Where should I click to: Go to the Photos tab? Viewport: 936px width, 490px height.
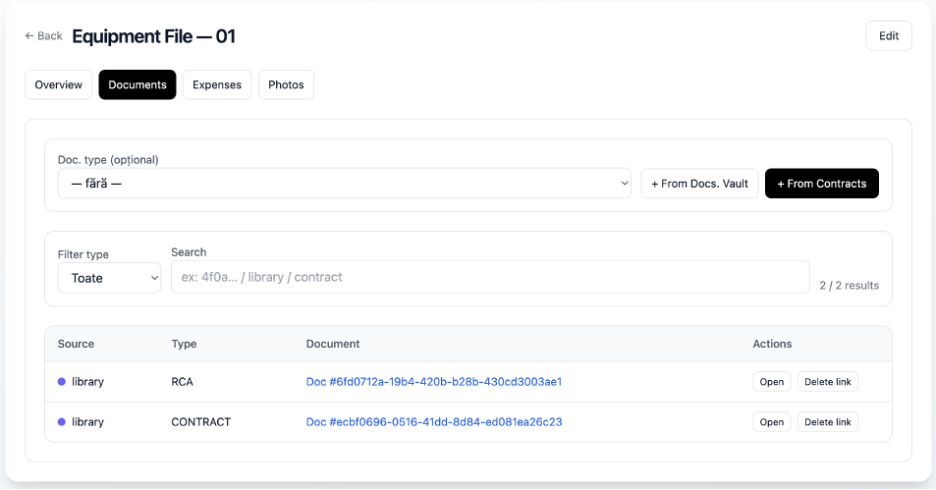(x=286, y=85)
